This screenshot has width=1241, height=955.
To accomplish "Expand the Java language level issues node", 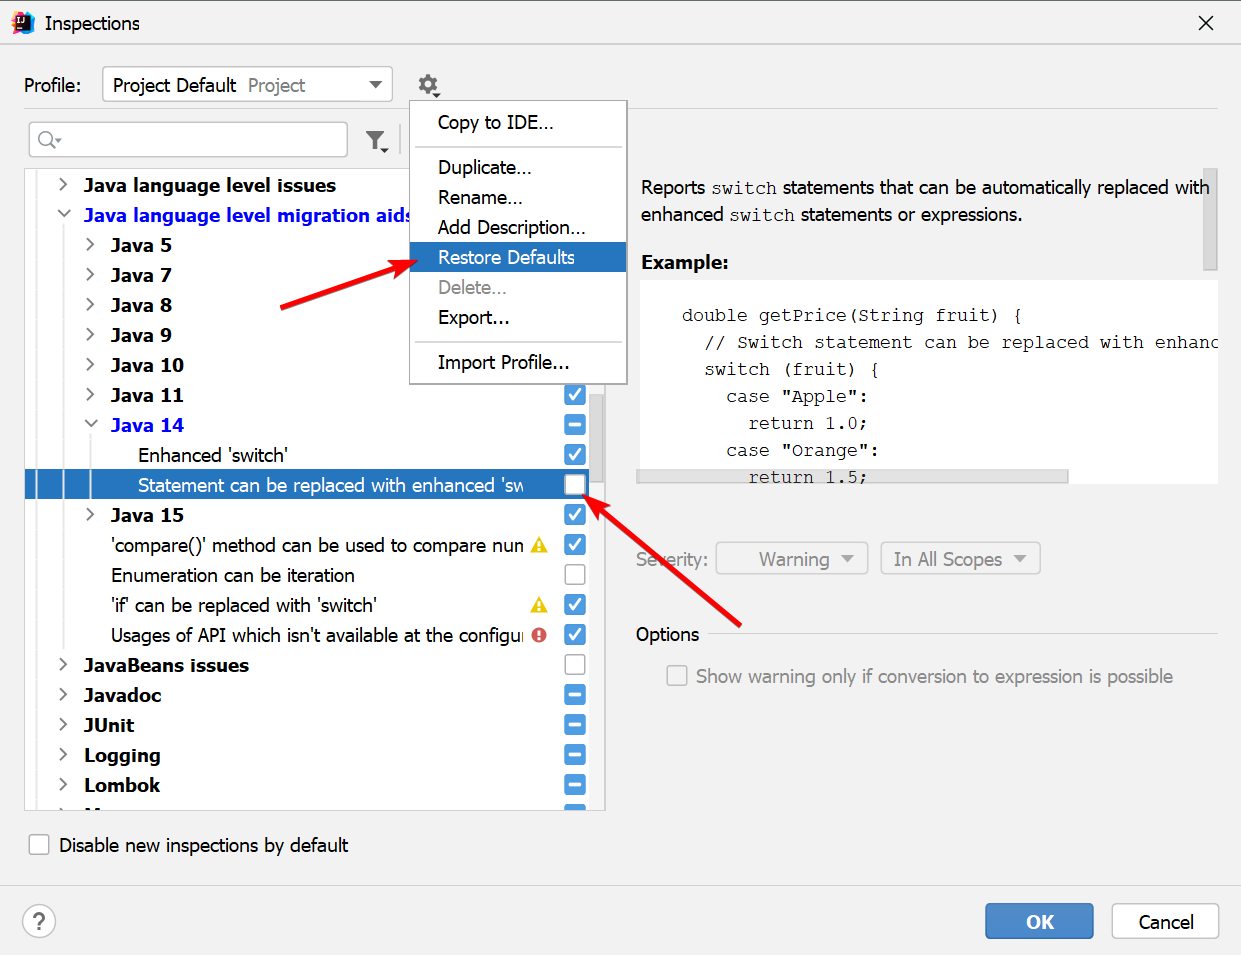I will click(x=63, y=185).
